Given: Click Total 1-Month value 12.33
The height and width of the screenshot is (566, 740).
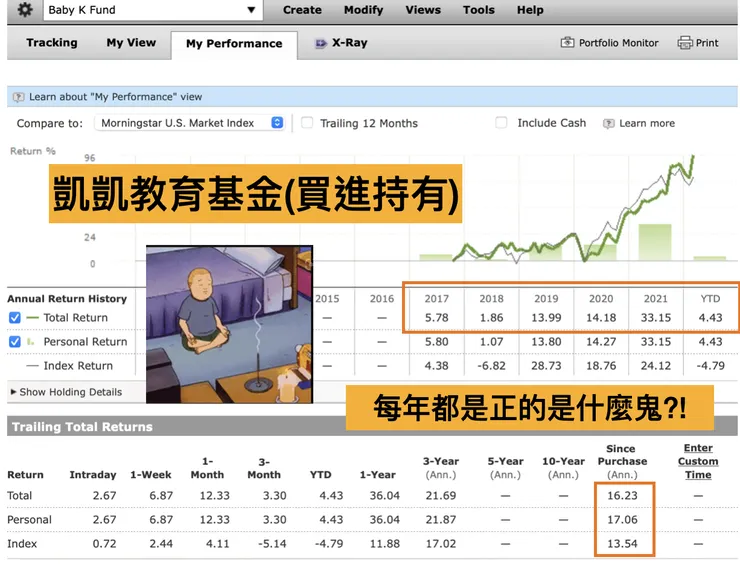Looking at the screenshot, I should [x=214, y=496].
